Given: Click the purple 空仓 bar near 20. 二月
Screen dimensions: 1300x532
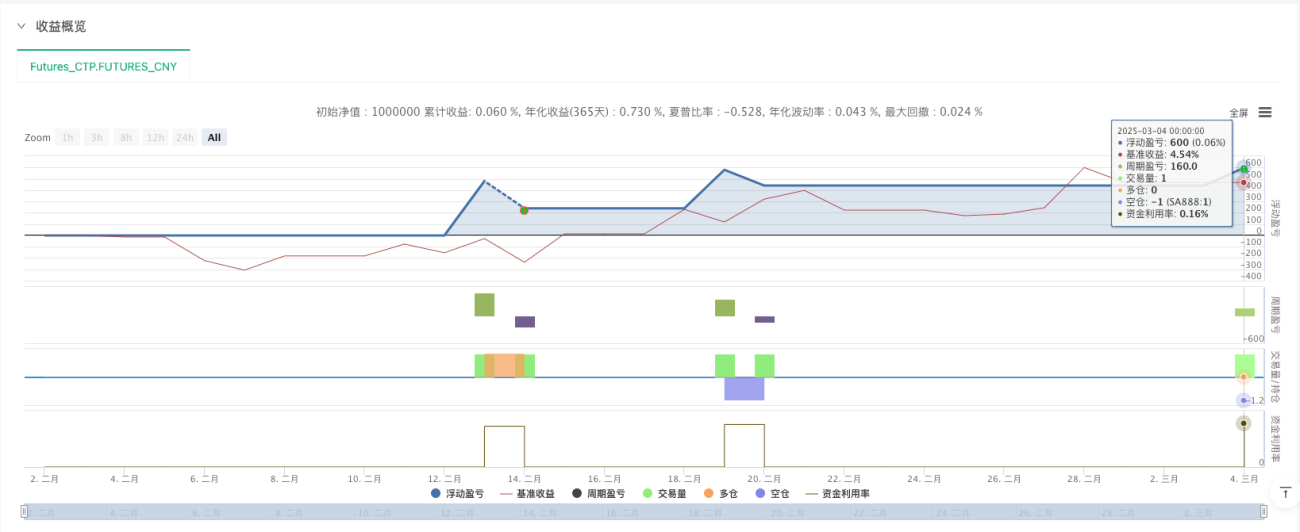Looking at the screenshot, I should 744,388.
